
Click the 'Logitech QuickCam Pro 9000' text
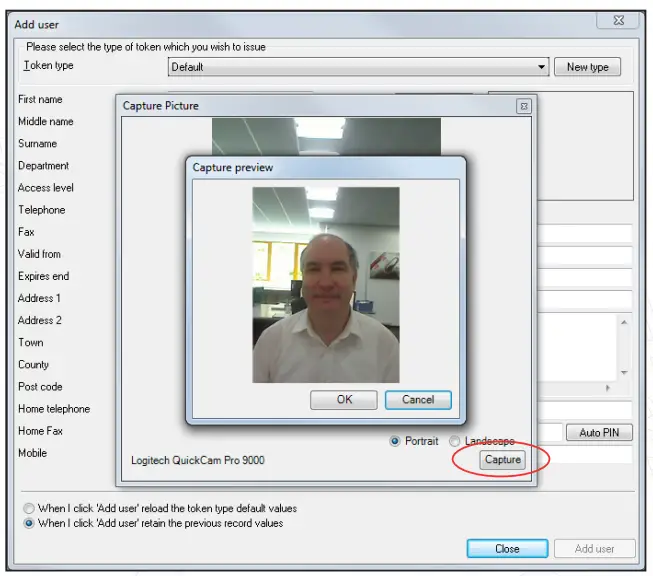point(197,460)
